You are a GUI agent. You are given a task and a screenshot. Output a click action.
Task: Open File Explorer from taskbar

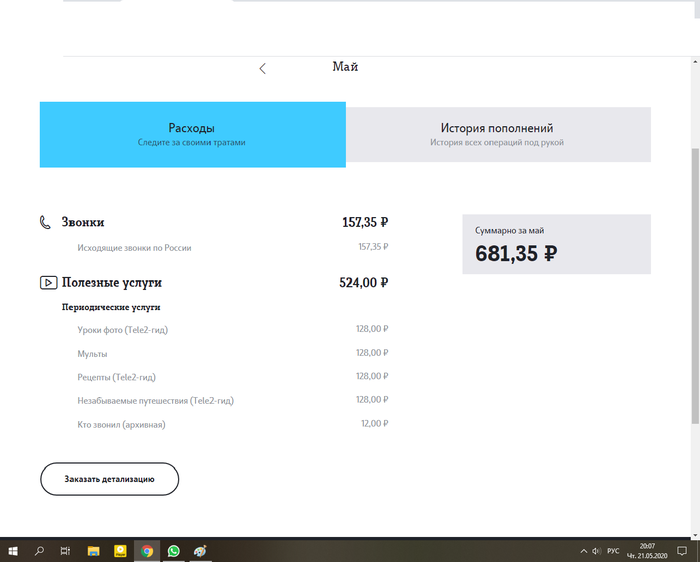93,551
